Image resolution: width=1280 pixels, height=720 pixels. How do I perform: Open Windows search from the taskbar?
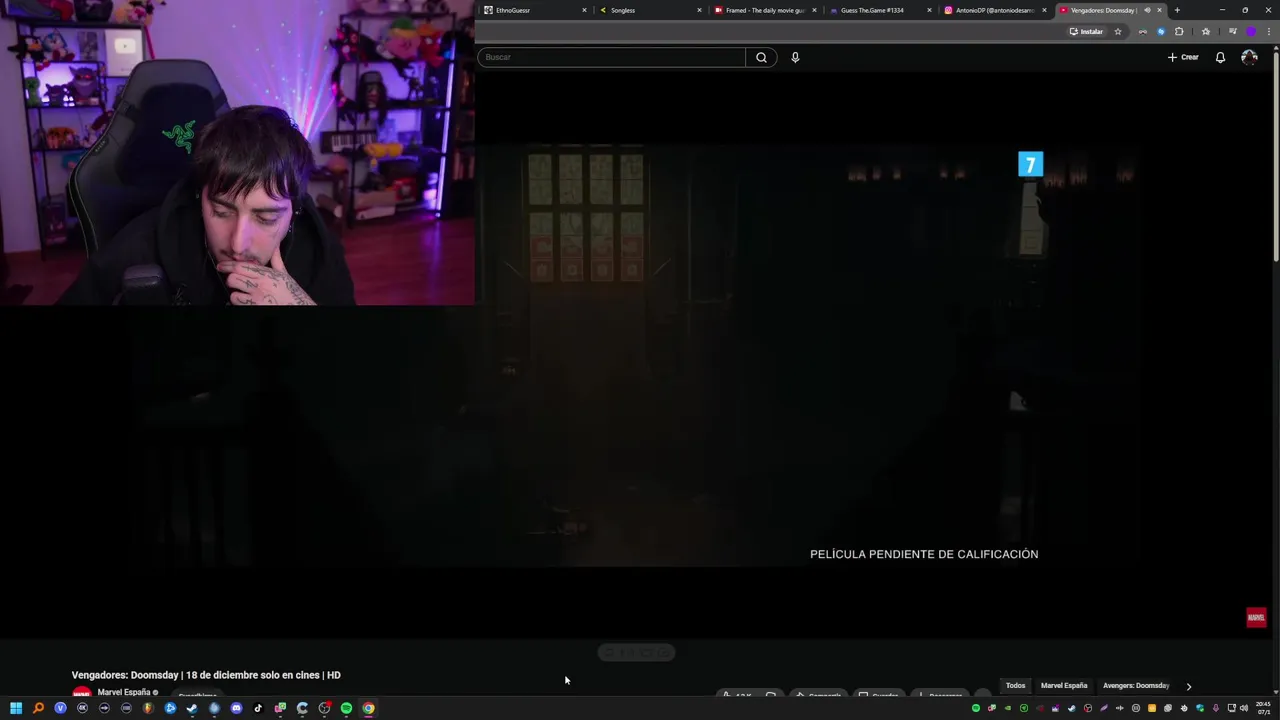[x=38, y=708]
